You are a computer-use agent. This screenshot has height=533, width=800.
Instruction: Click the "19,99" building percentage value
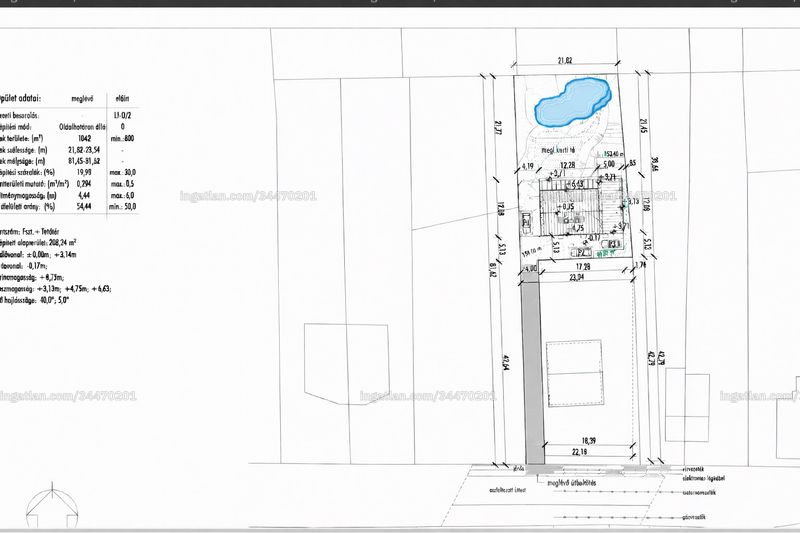84,172
